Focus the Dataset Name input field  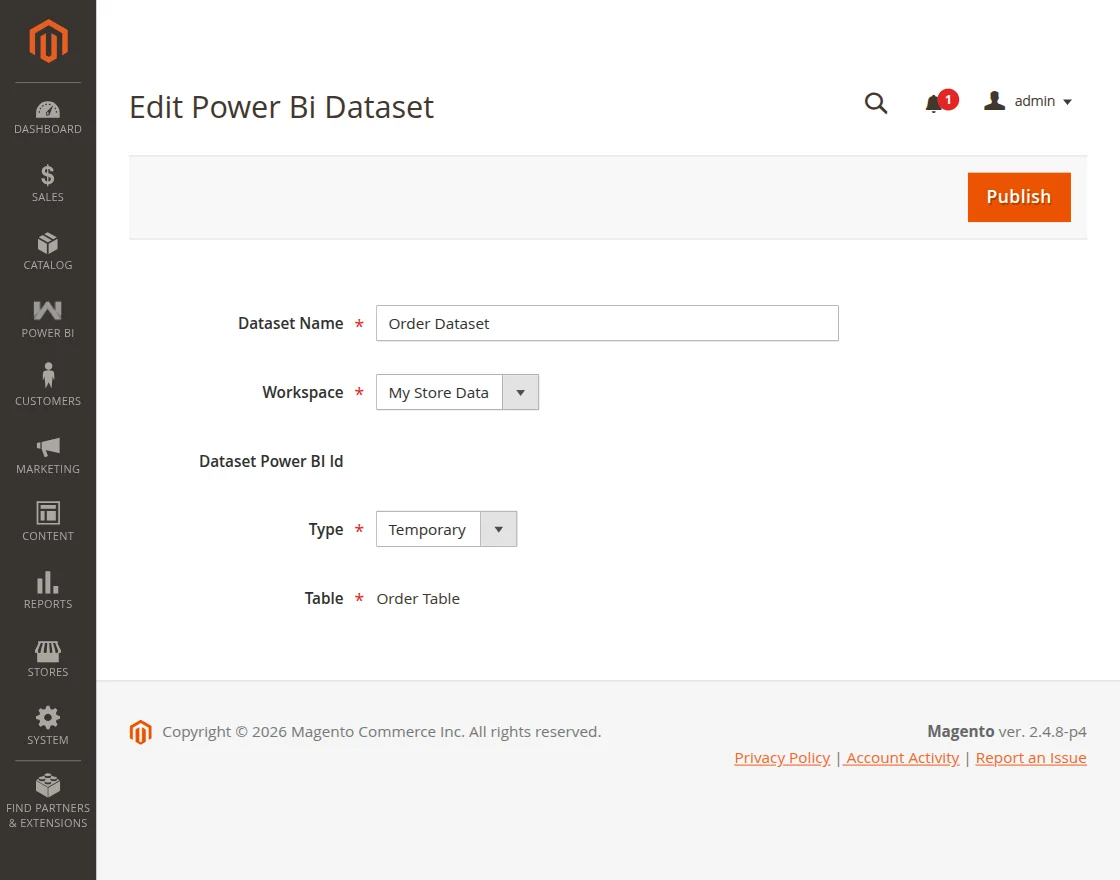tap(607, 324)
